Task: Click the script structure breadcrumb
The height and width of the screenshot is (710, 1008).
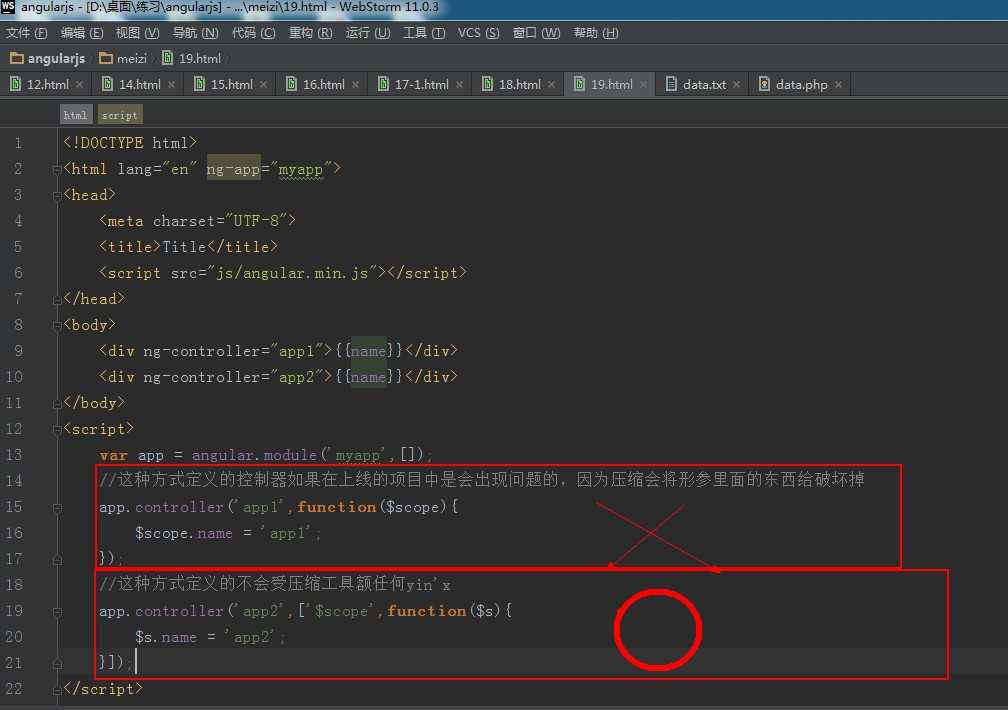Action: 120,115
